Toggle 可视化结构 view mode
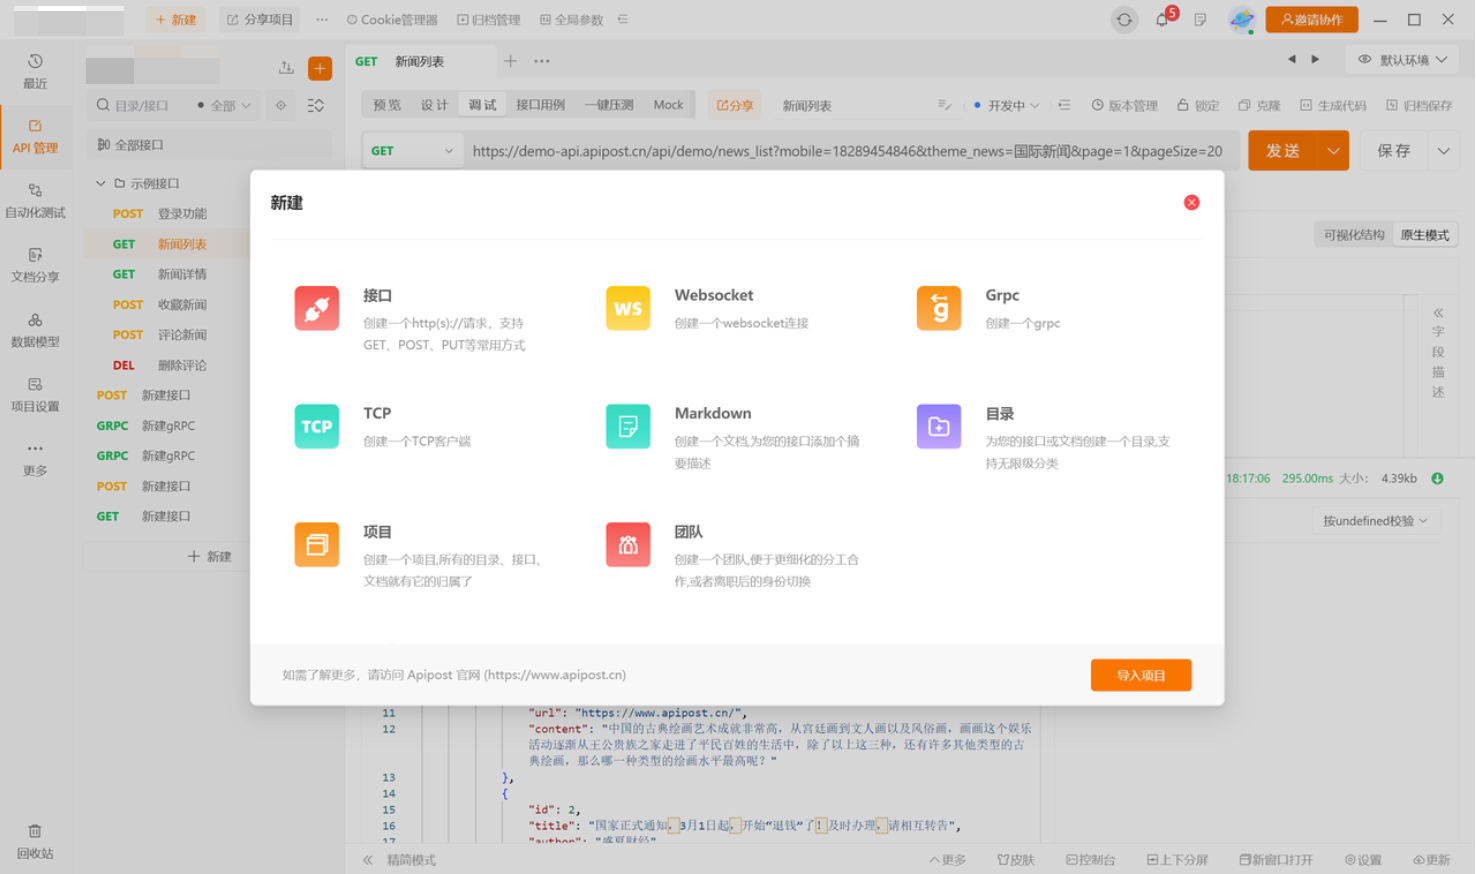Screen dimensions: 1476x874 point(1354,235)
